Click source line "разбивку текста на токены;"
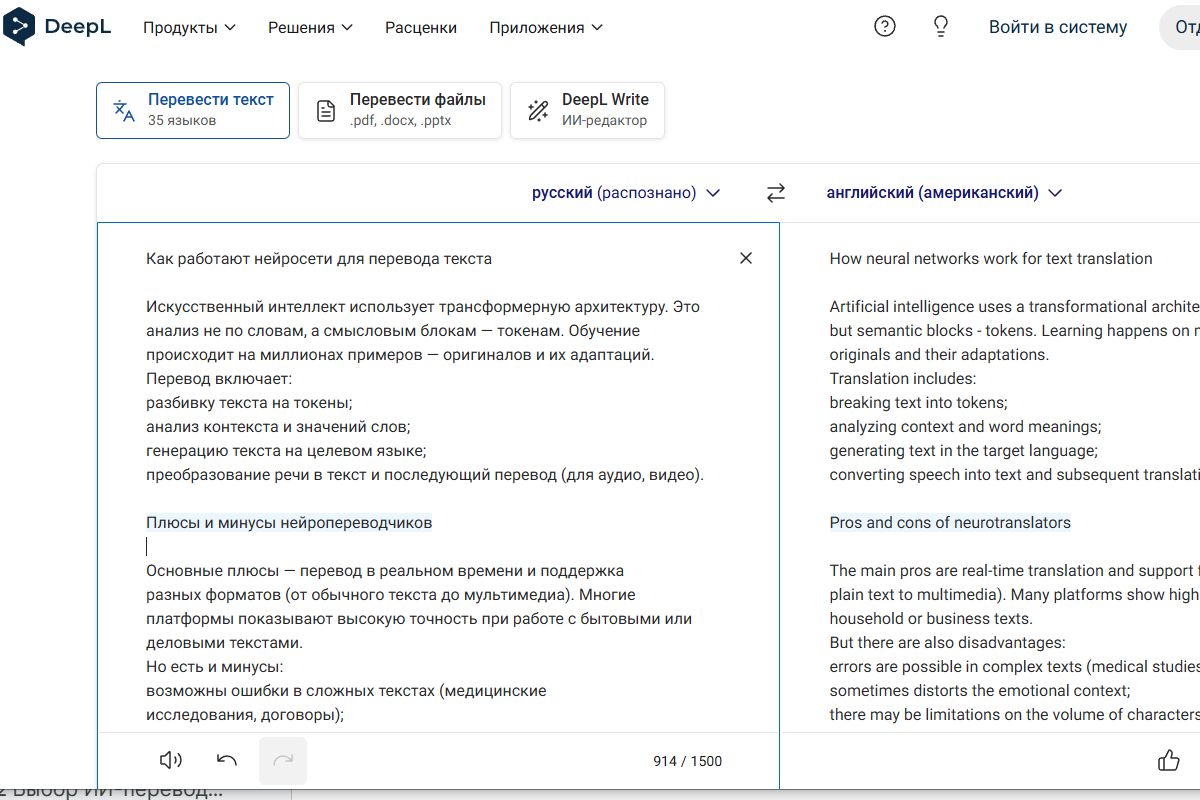Viewport: 1200px width, 800px height. 250,403
